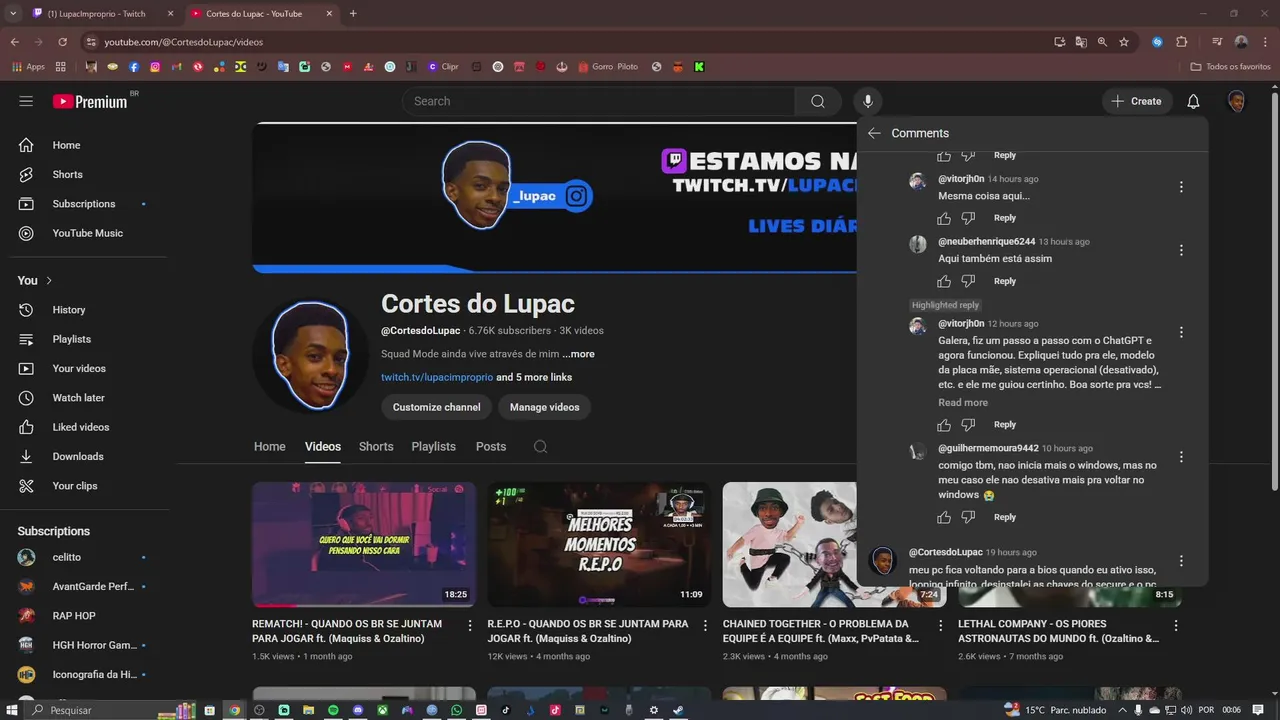Open R.E.P.O melhores momentos thumbnail

coord(599,545)
